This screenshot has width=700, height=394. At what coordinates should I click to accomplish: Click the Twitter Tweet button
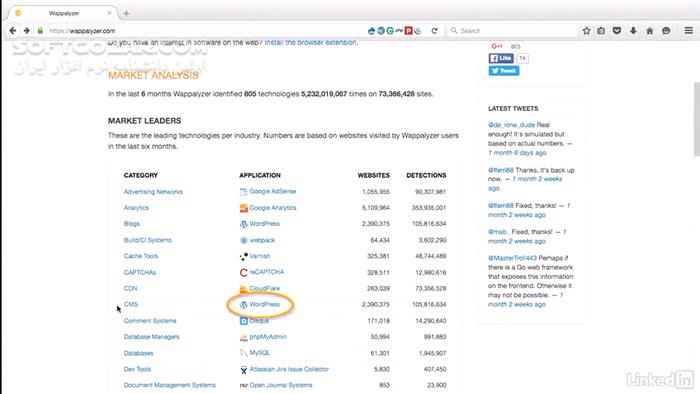[504, 71]
